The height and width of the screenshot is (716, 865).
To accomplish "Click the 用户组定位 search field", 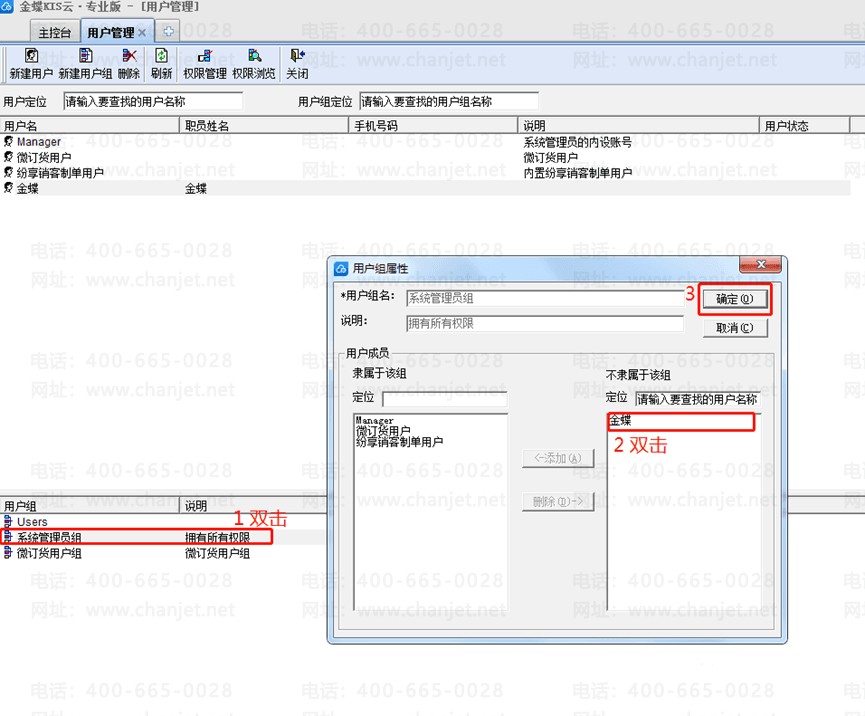I will pyautogui.click(x=447, y=102).
